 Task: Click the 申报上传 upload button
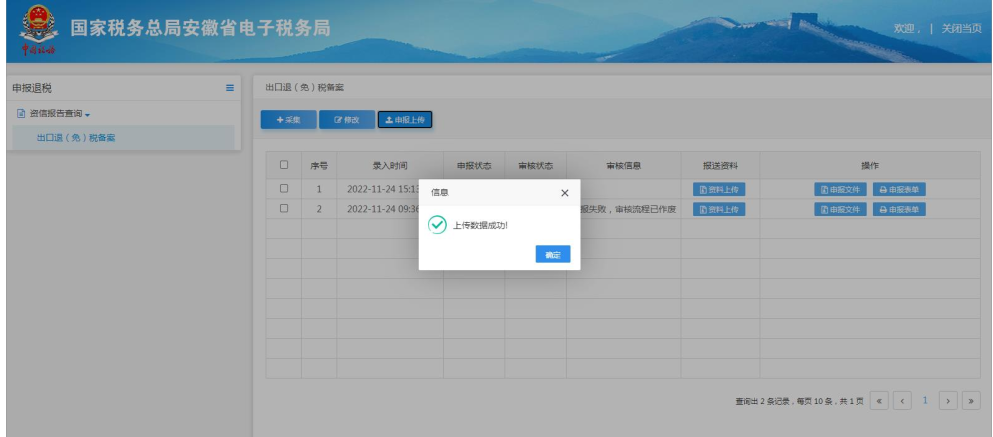pos(405,120)
